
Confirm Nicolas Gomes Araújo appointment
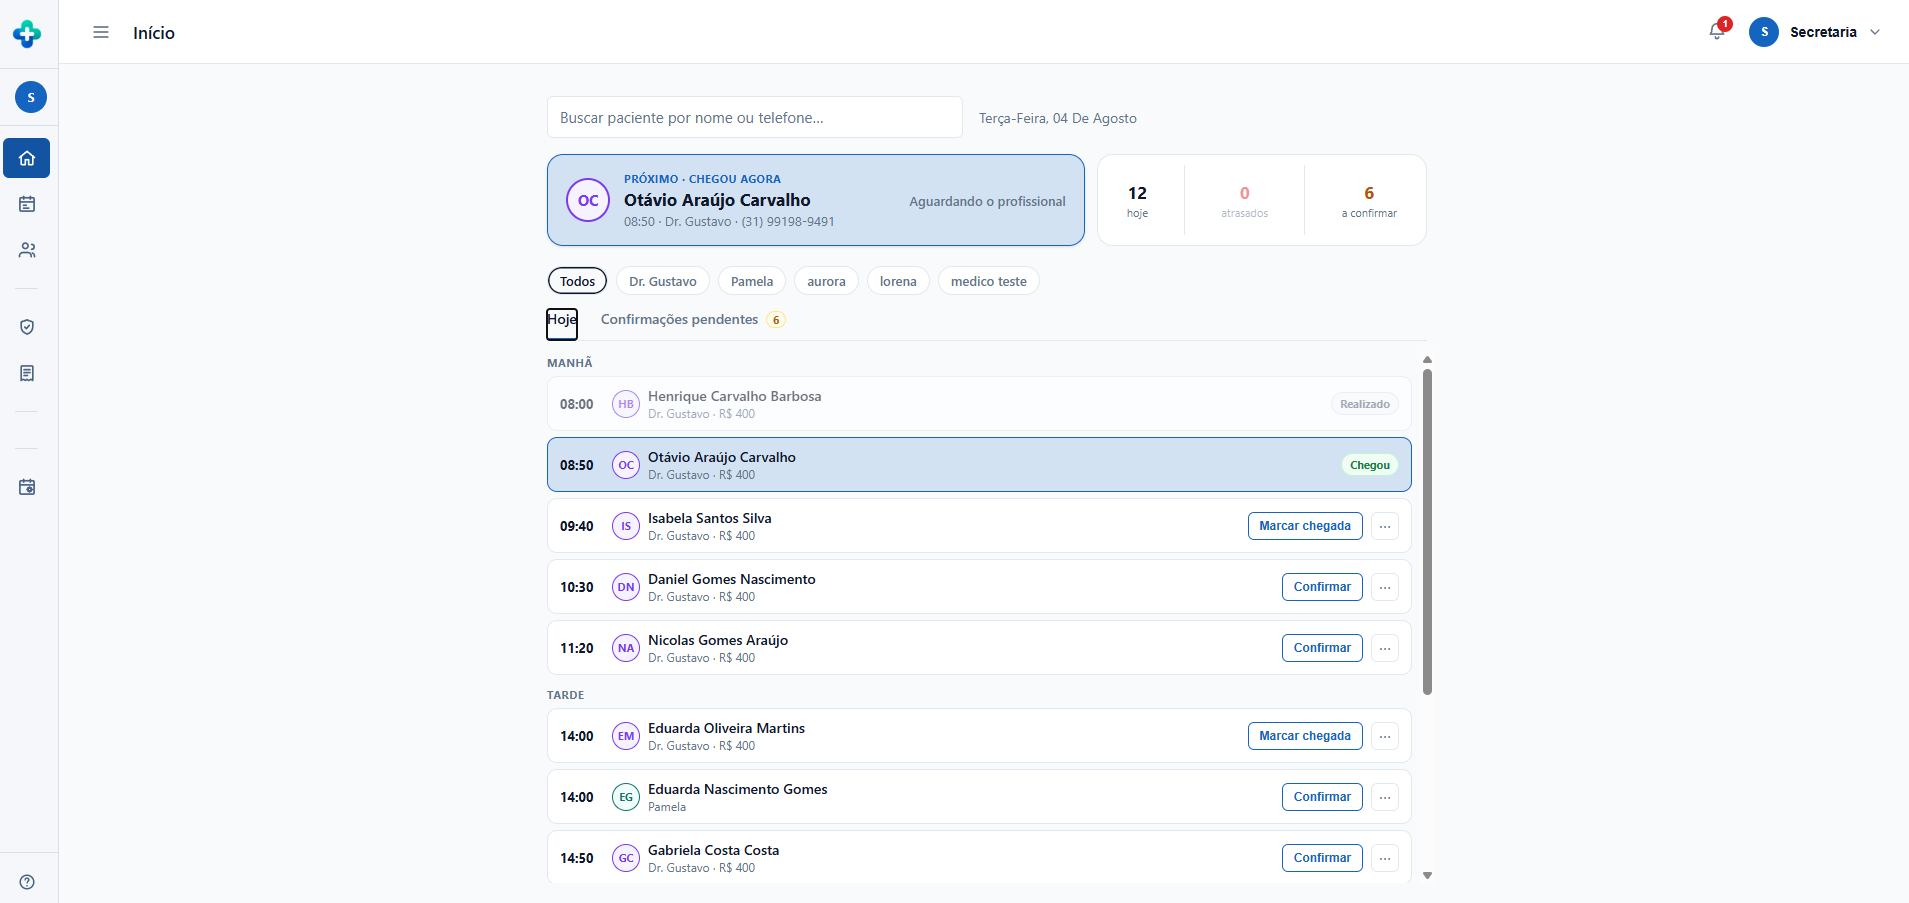(x=1322, y=648)
